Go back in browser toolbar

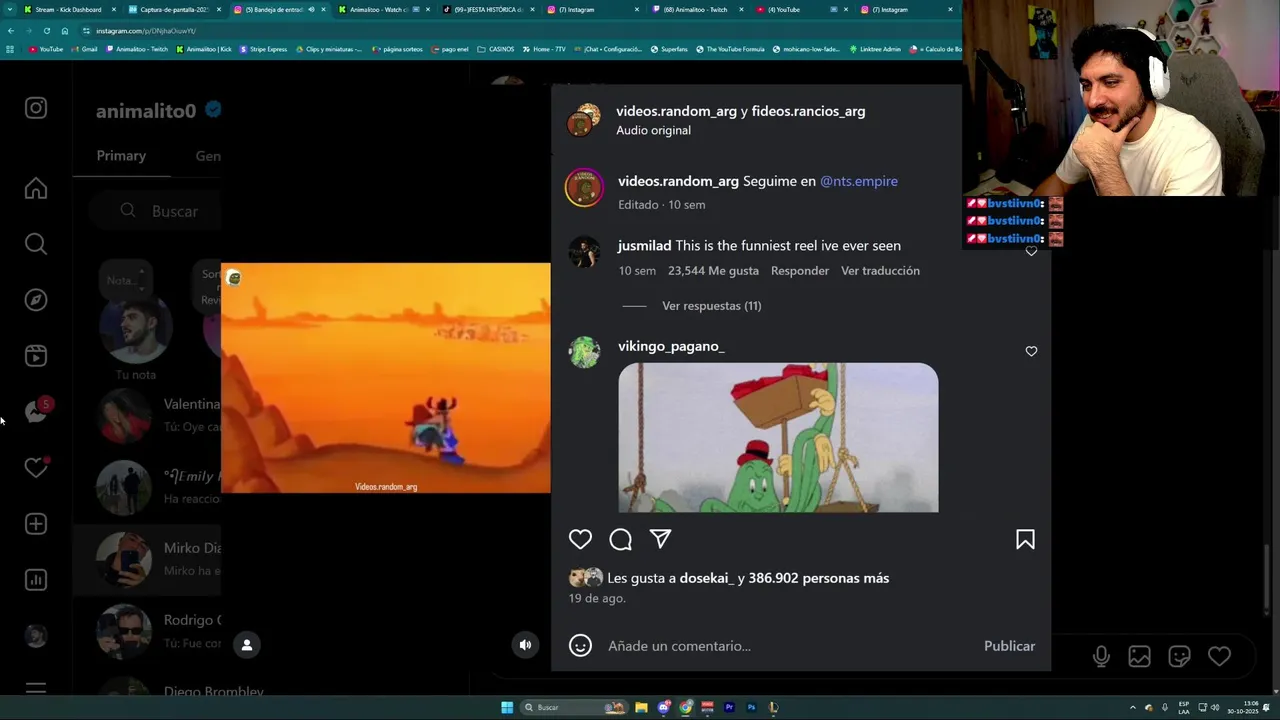[x=11, y=31]
